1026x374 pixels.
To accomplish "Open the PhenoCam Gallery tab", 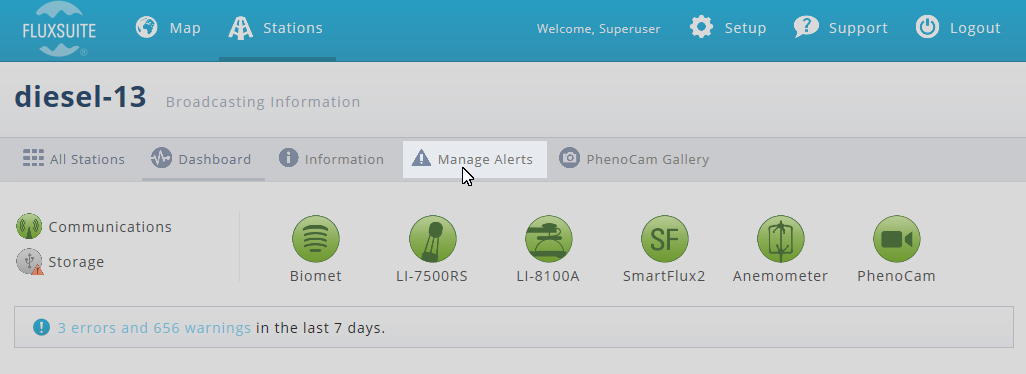I will coord(648,160).
